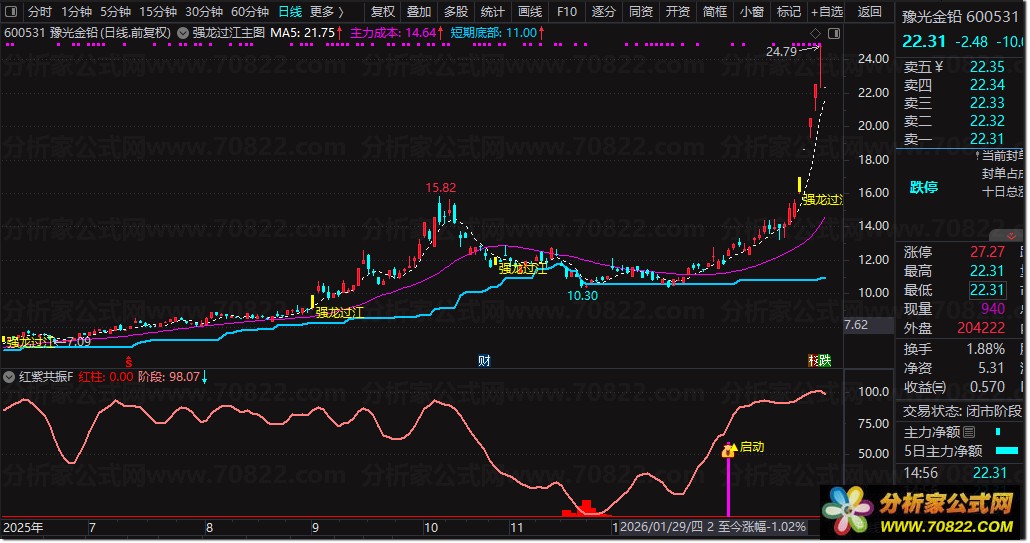This screenshot has width=1030, height=543.
Task: Click the red S marker under chart
Action: pos(129,361)
